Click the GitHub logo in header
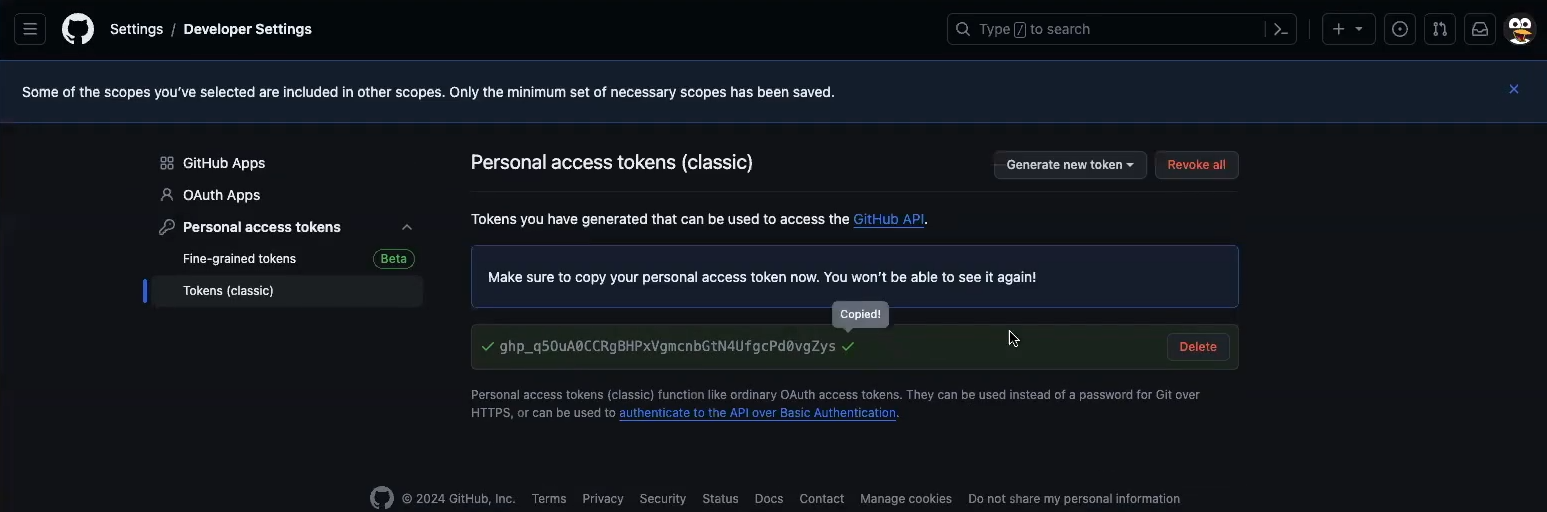Screen dimensions: 1547x512 coord(78,29)
